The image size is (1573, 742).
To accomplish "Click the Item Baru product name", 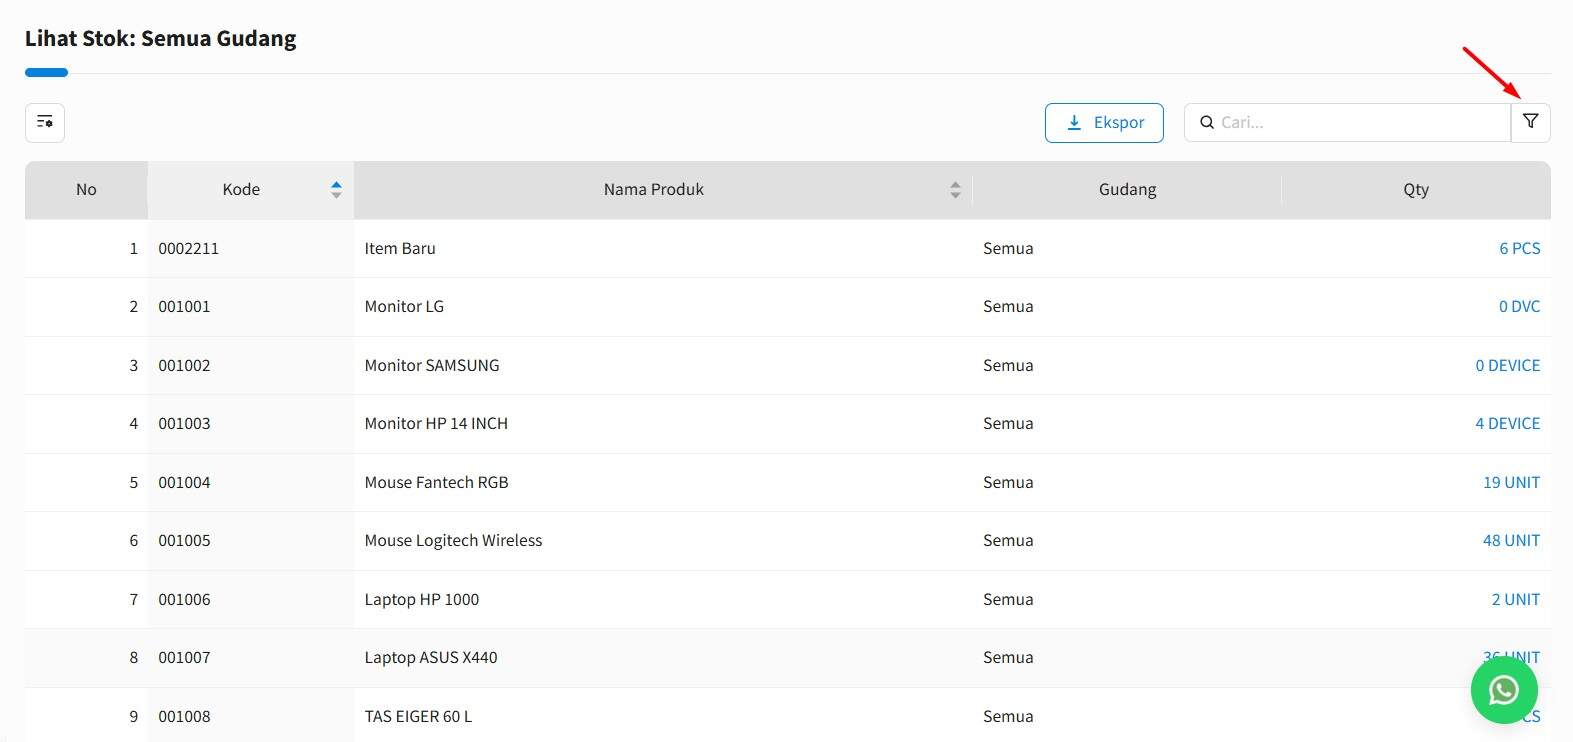I will (x=400, y=248).
